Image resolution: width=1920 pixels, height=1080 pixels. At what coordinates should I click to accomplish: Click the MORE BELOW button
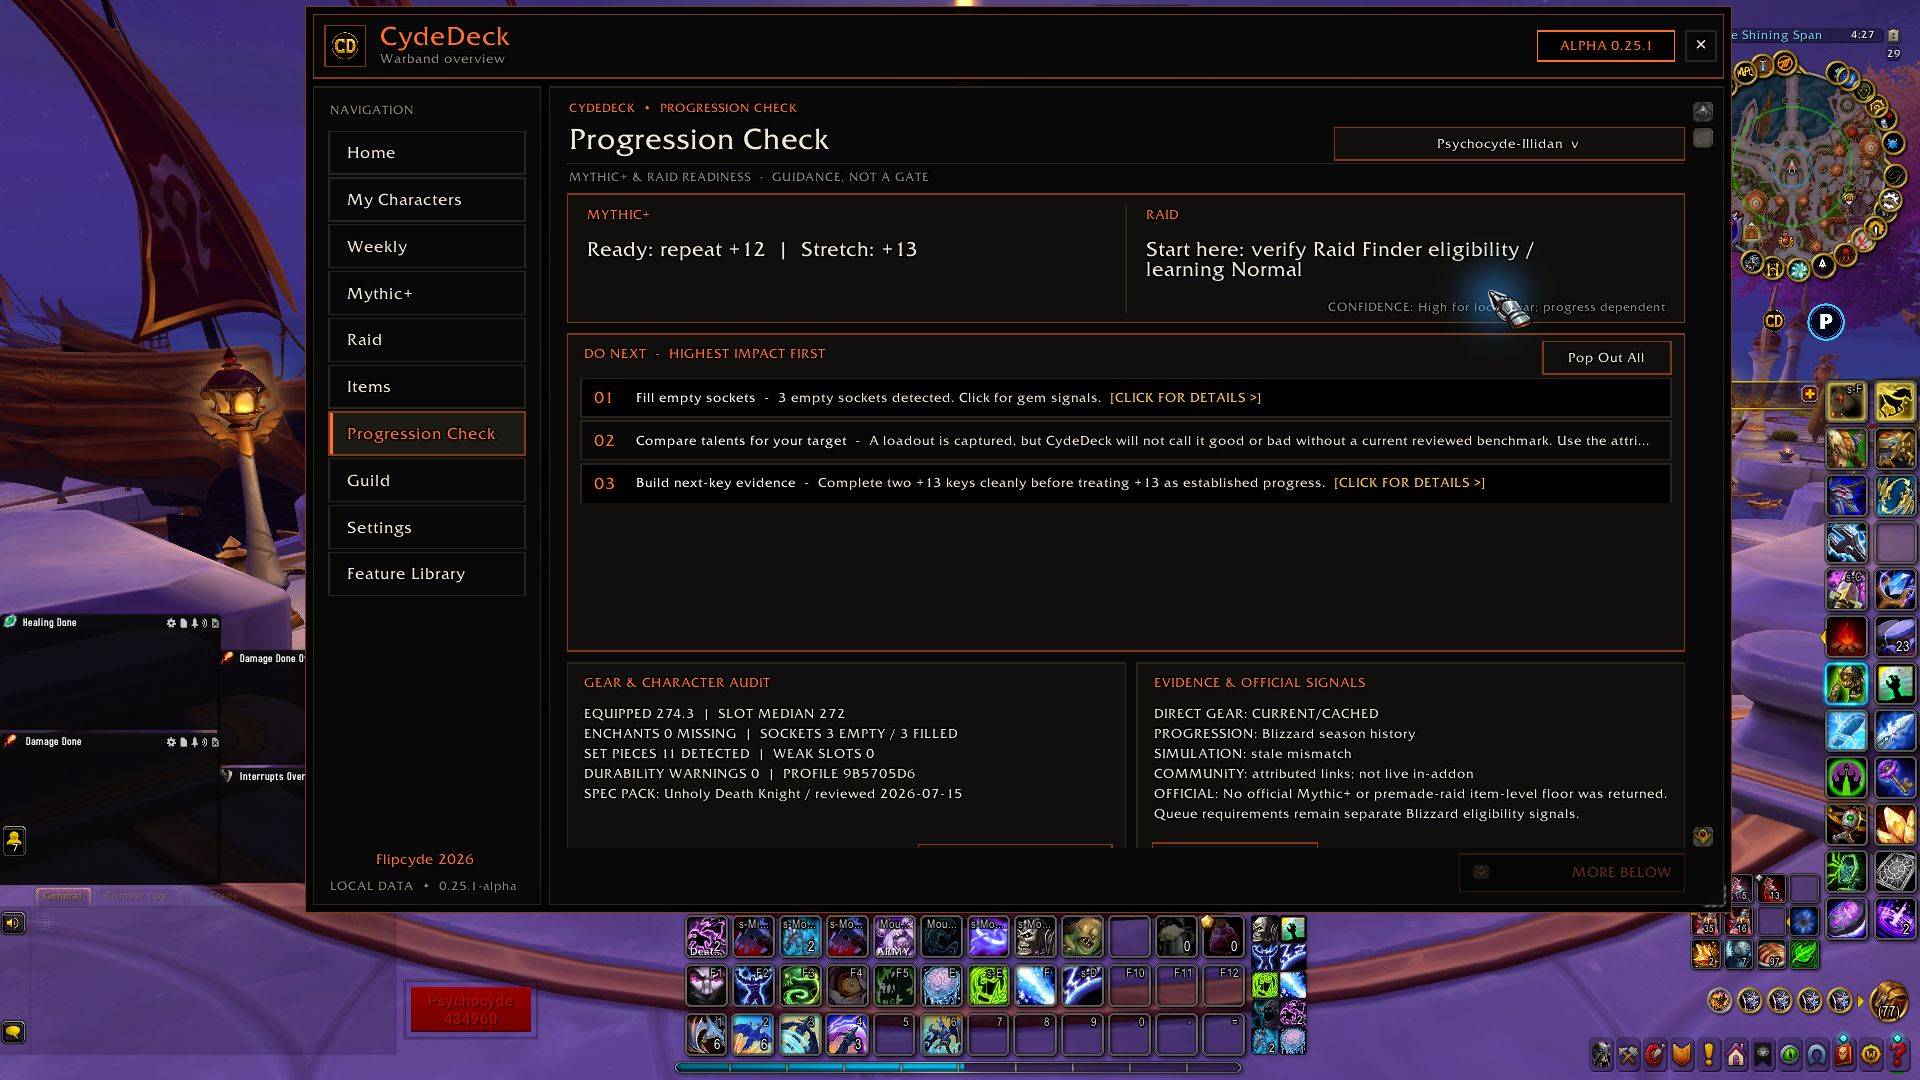pyautogui.click(x=1571, y=873)
